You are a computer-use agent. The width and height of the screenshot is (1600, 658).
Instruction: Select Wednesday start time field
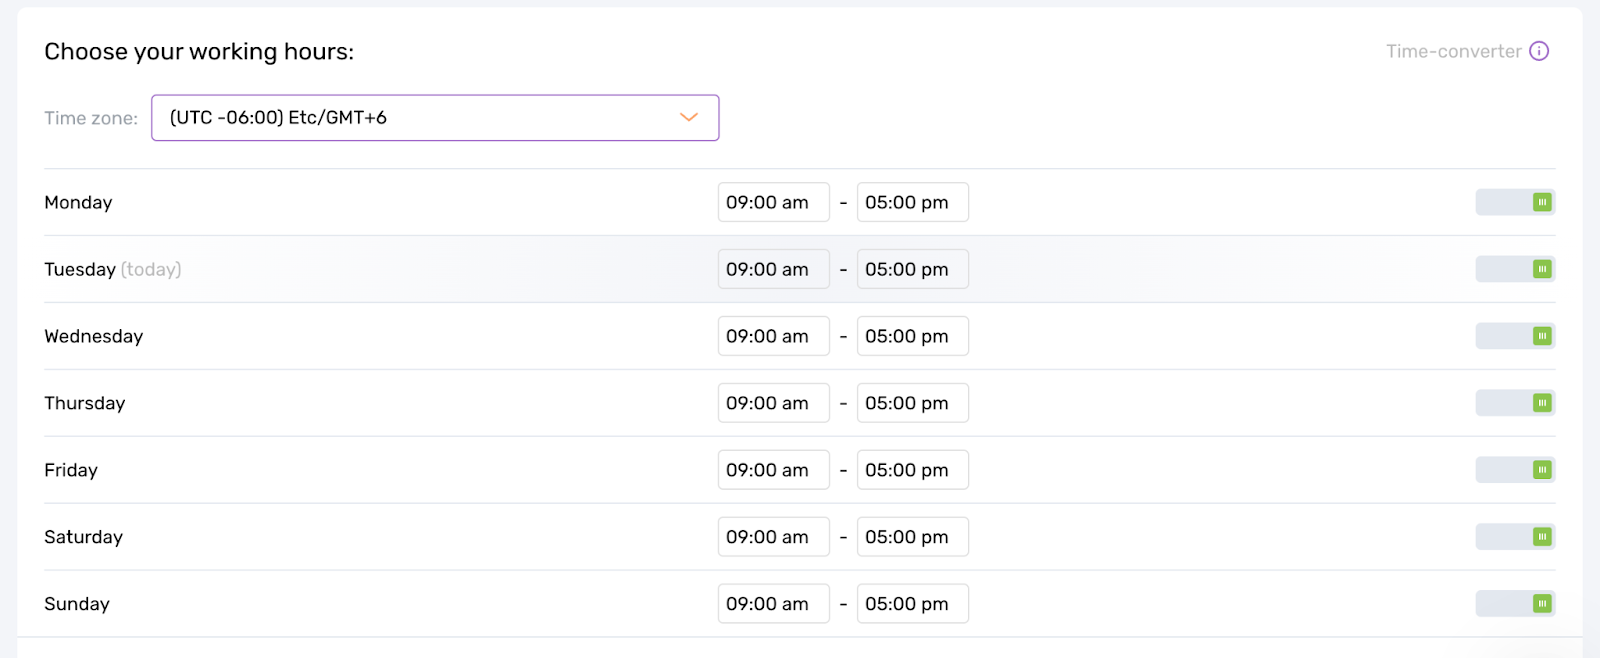774,336
